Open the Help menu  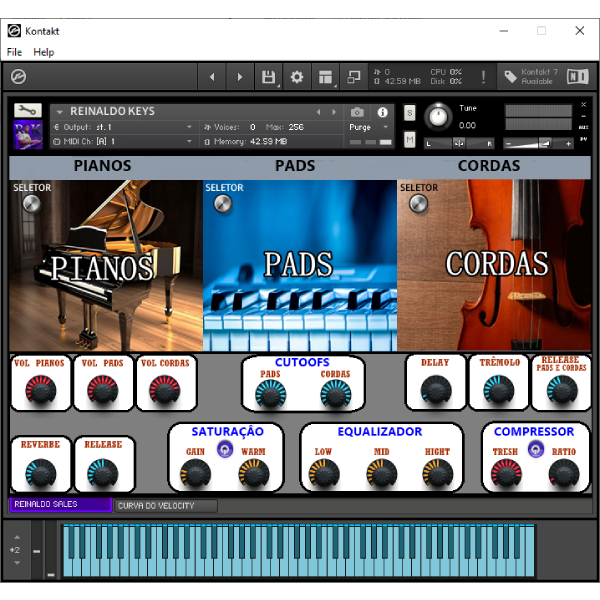point(44,52)
